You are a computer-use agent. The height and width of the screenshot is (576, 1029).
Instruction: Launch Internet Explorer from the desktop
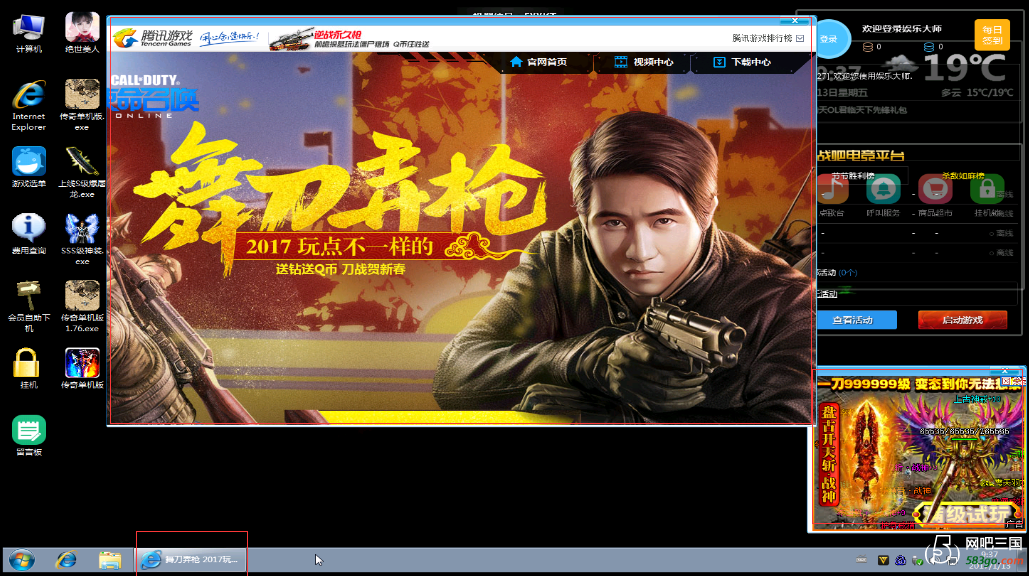(28, 105)
